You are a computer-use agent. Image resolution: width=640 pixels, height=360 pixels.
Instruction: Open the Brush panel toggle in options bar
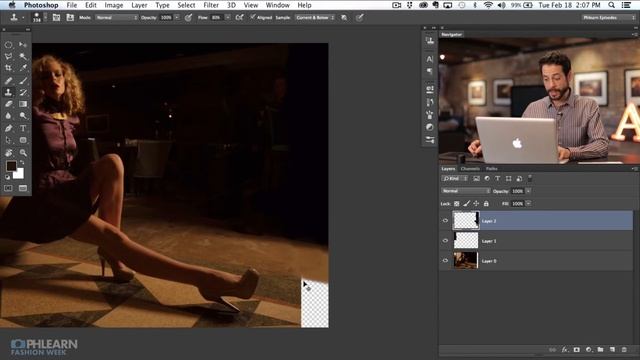56,18
